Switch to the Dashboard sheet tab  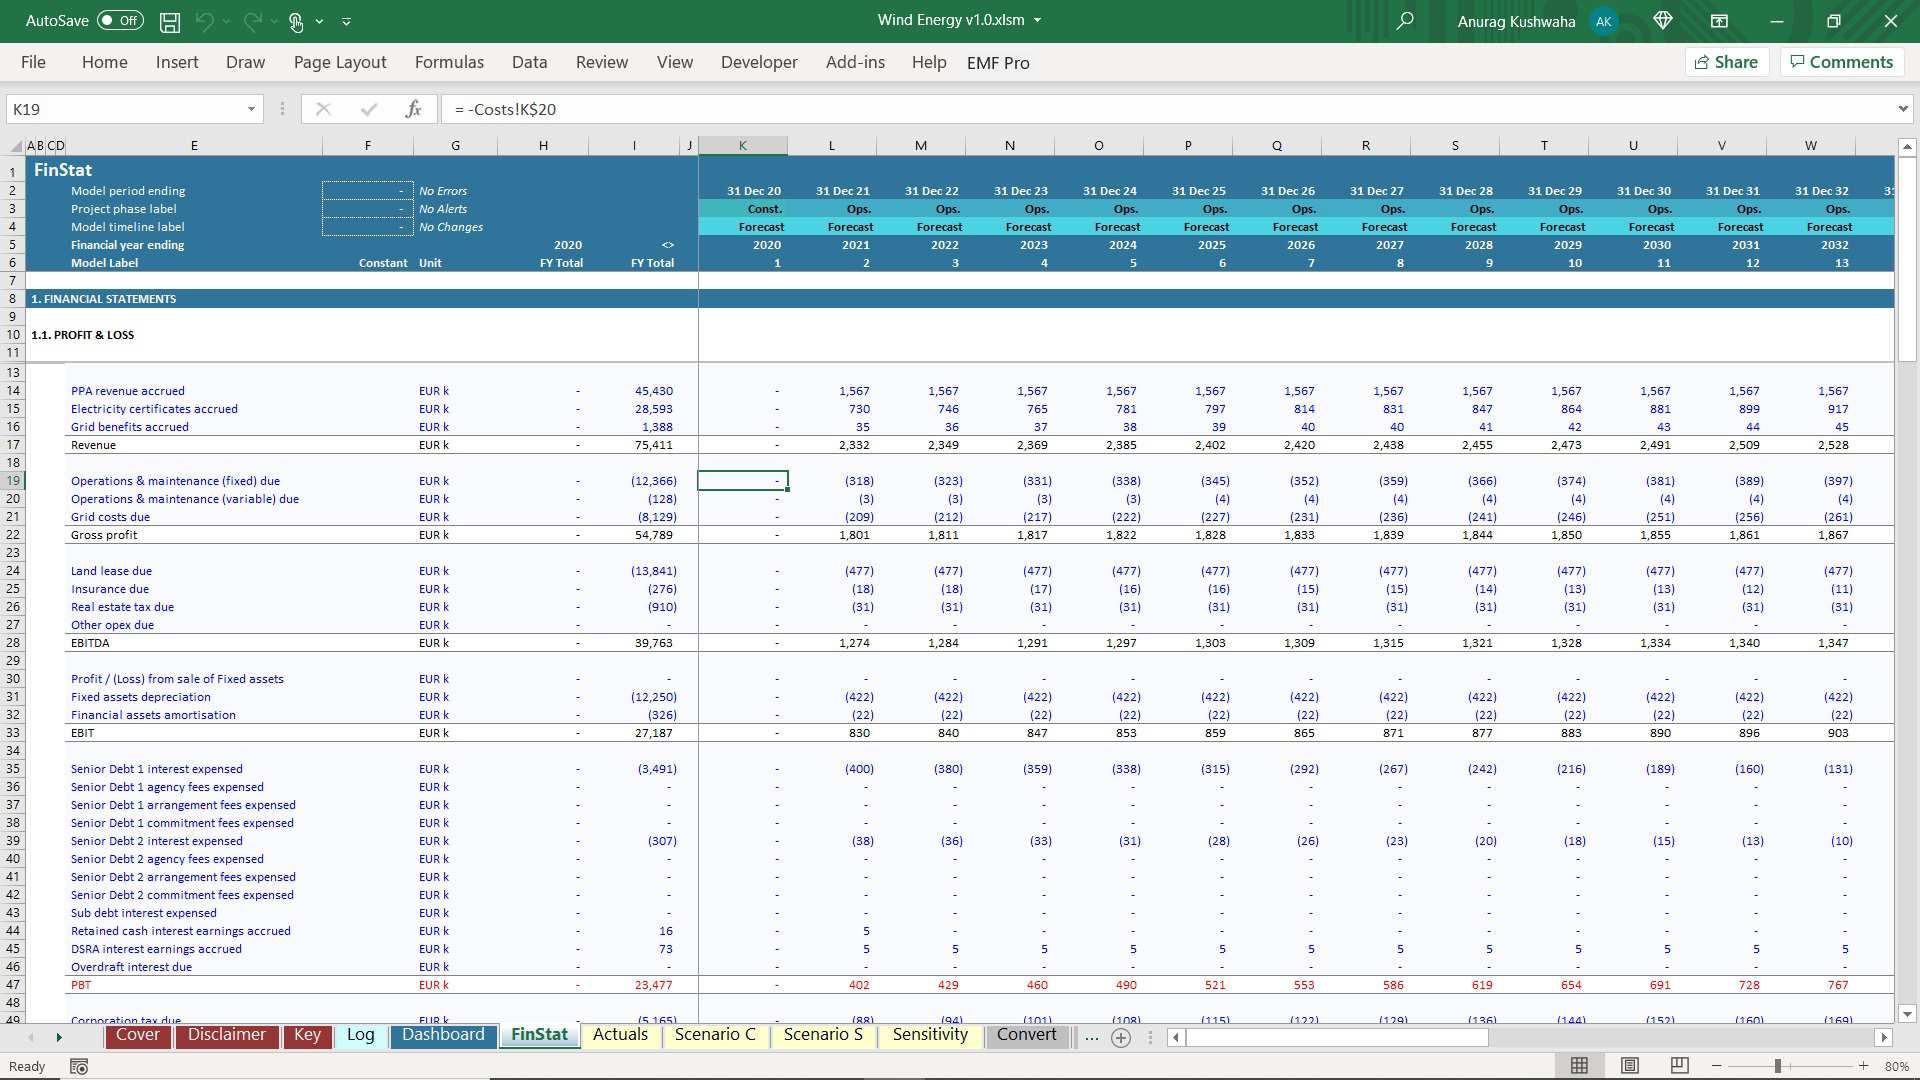pyautogui.click(x=443, y=1035)
